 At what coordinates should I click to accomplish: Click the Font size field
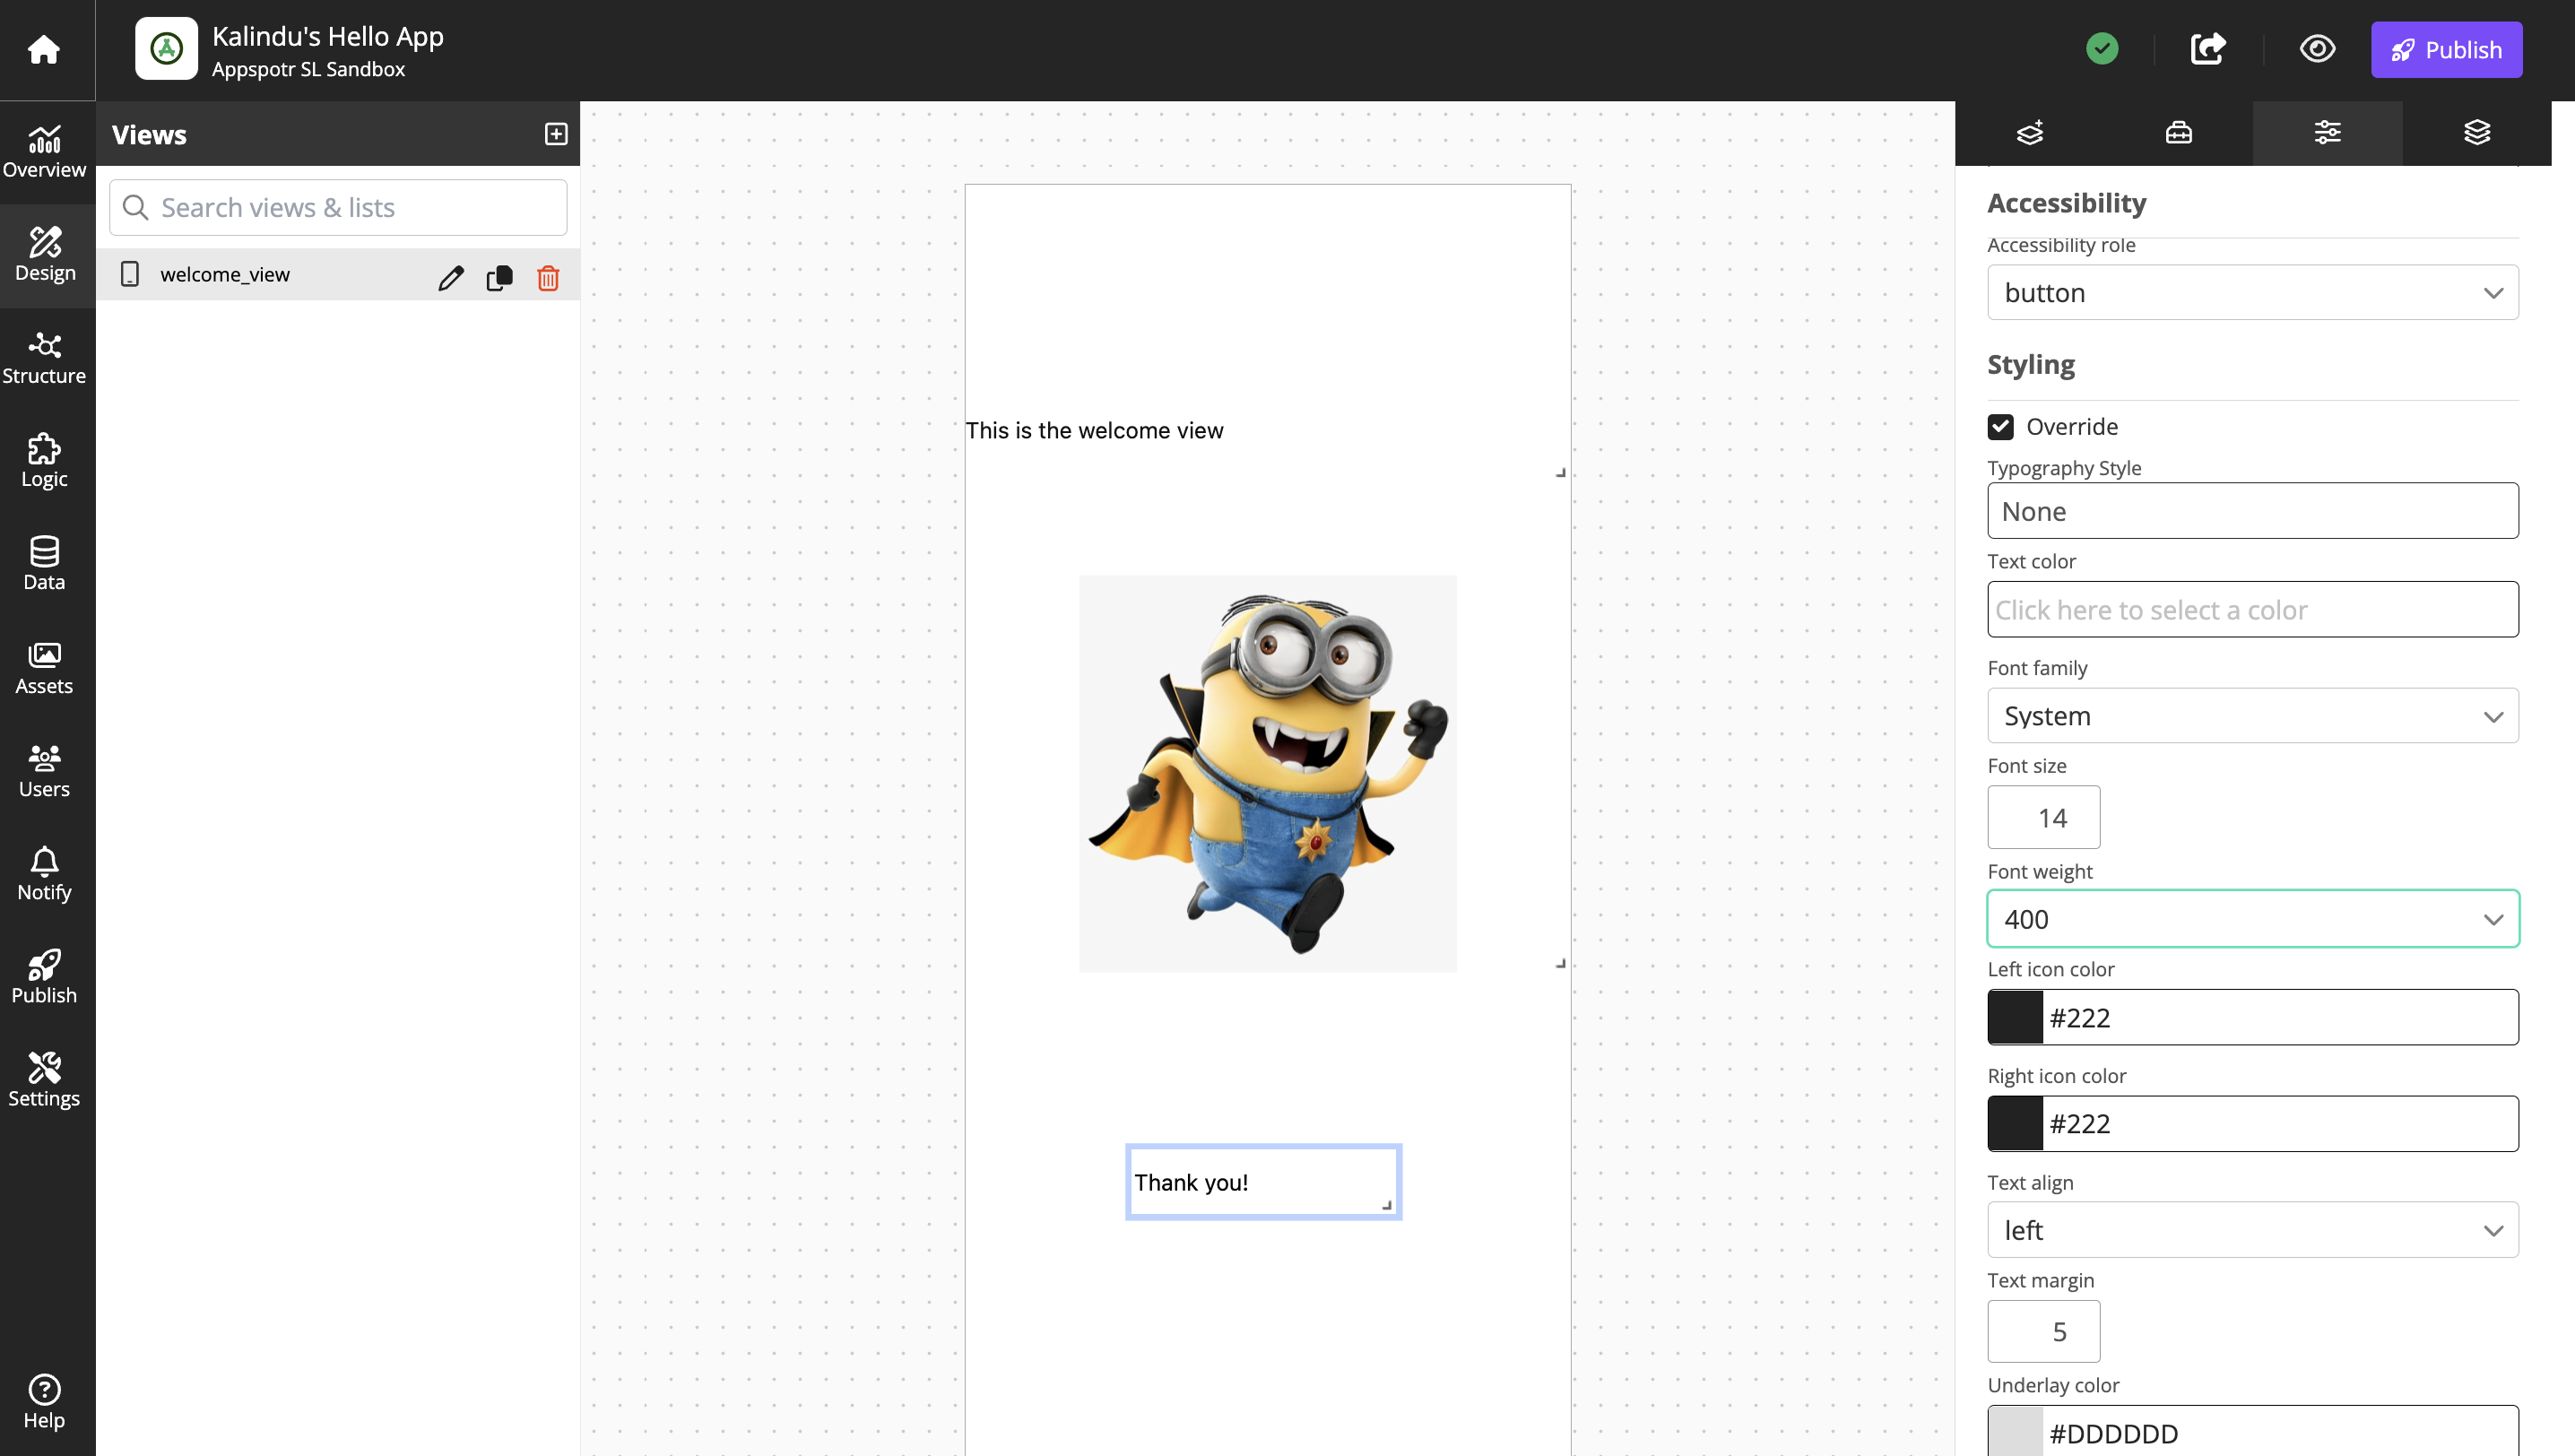click(2043, 817)
